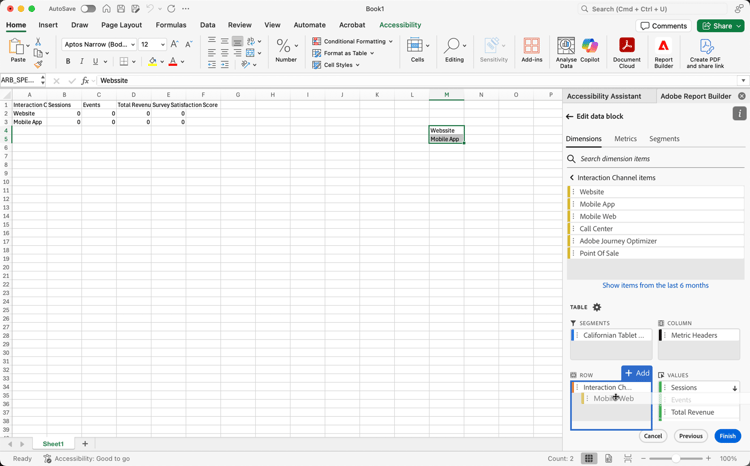The image size is (750, 466).
Task: Open the Data ribbon tab
Action: coord(208,25)
